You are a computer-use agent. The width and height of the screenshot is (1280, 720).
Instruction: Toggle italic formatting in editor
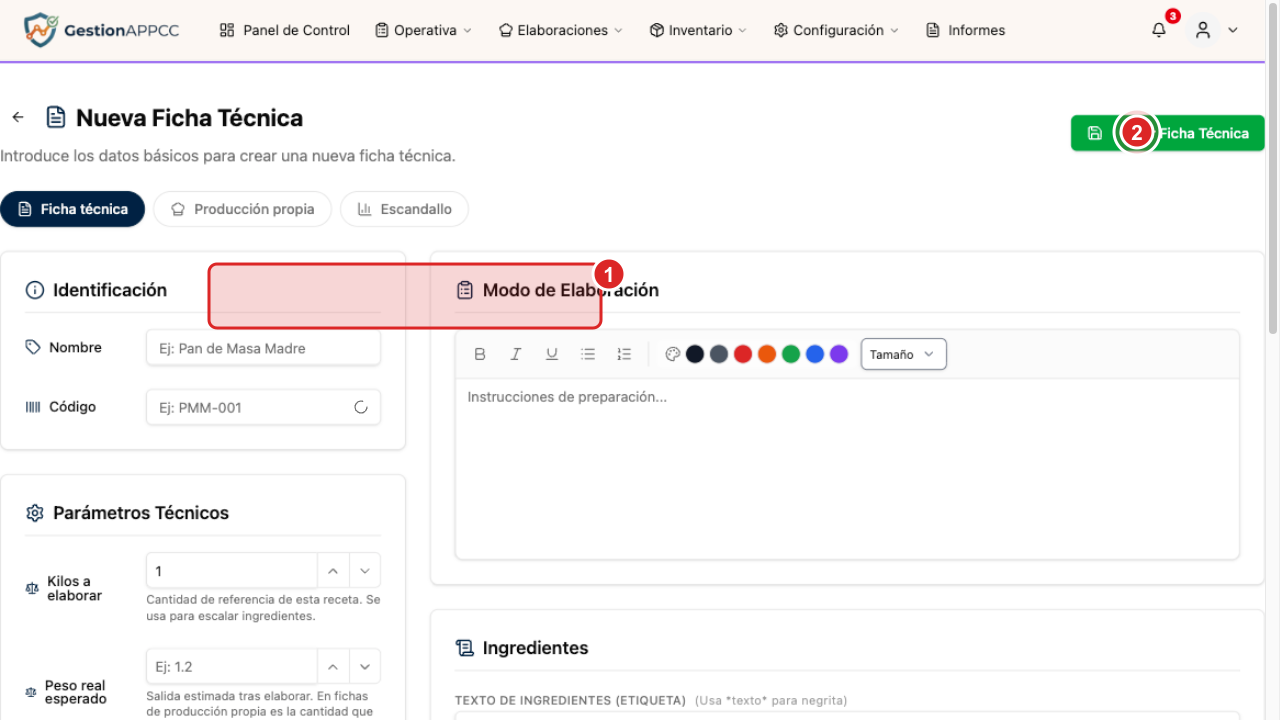pos(516,354)
